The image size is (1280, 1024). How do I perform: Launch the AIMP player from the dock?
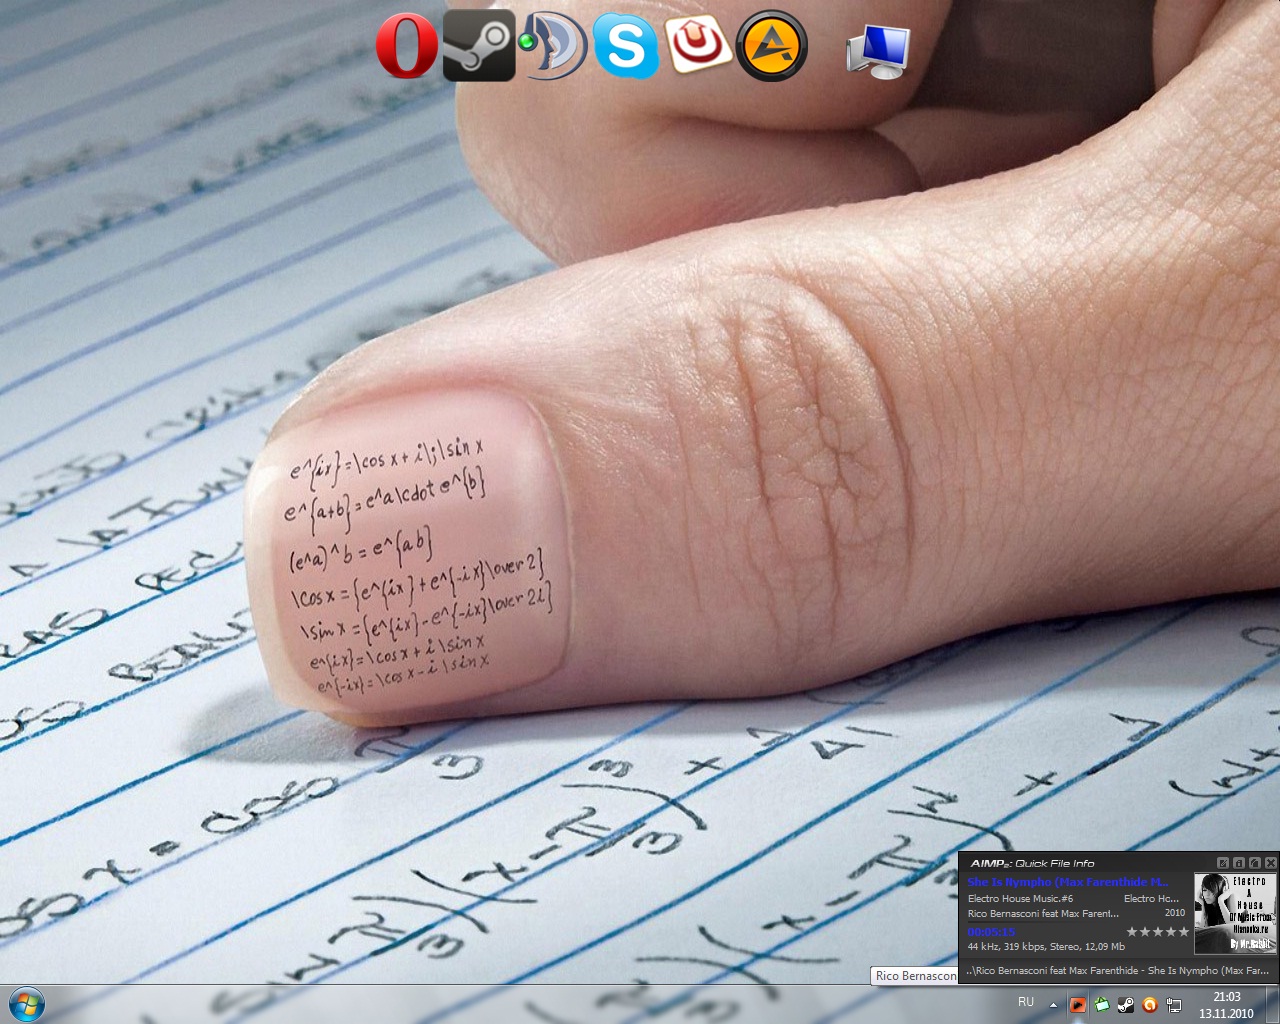click(x=771, y=46)
